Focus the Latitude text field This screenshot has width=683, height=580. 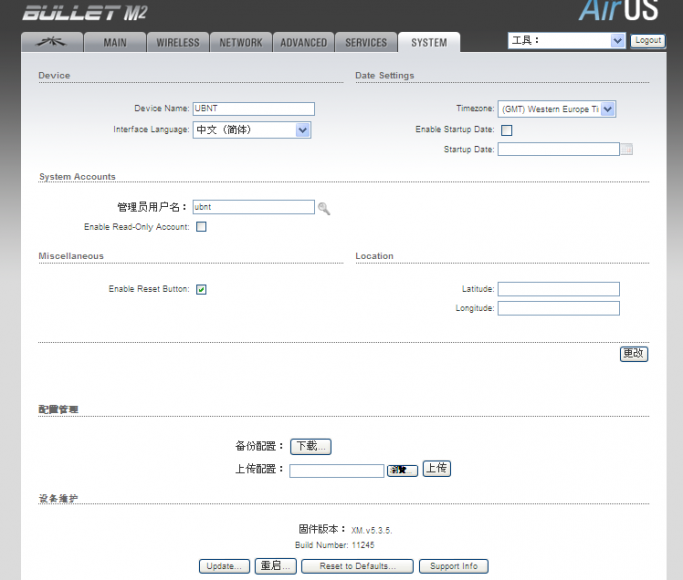tap(558, 289)
